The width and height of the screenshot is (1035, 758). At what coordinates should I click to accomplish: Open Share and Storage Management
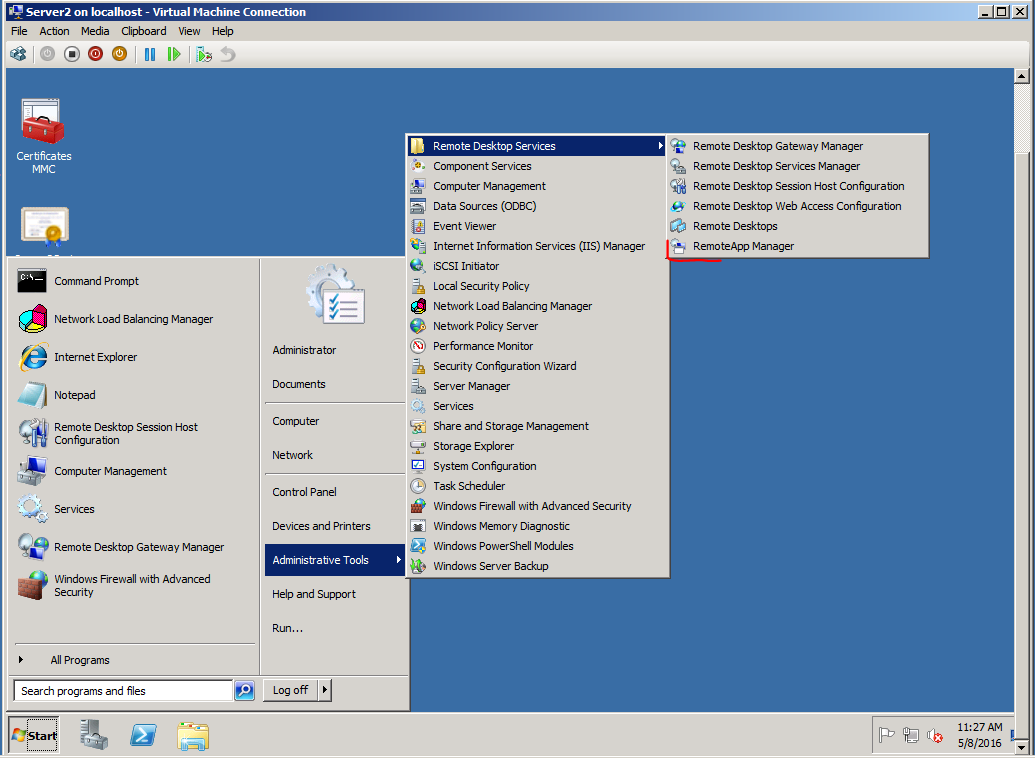pyautogui.click(x=537, y=426)
